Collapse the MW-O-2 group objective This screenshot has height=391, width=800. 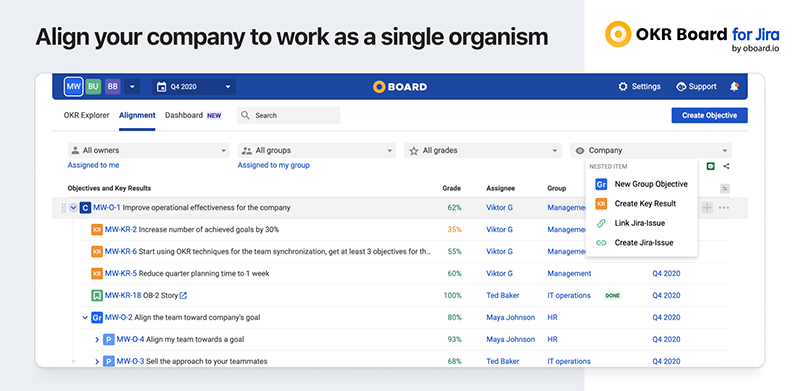[x=85, y=317]
